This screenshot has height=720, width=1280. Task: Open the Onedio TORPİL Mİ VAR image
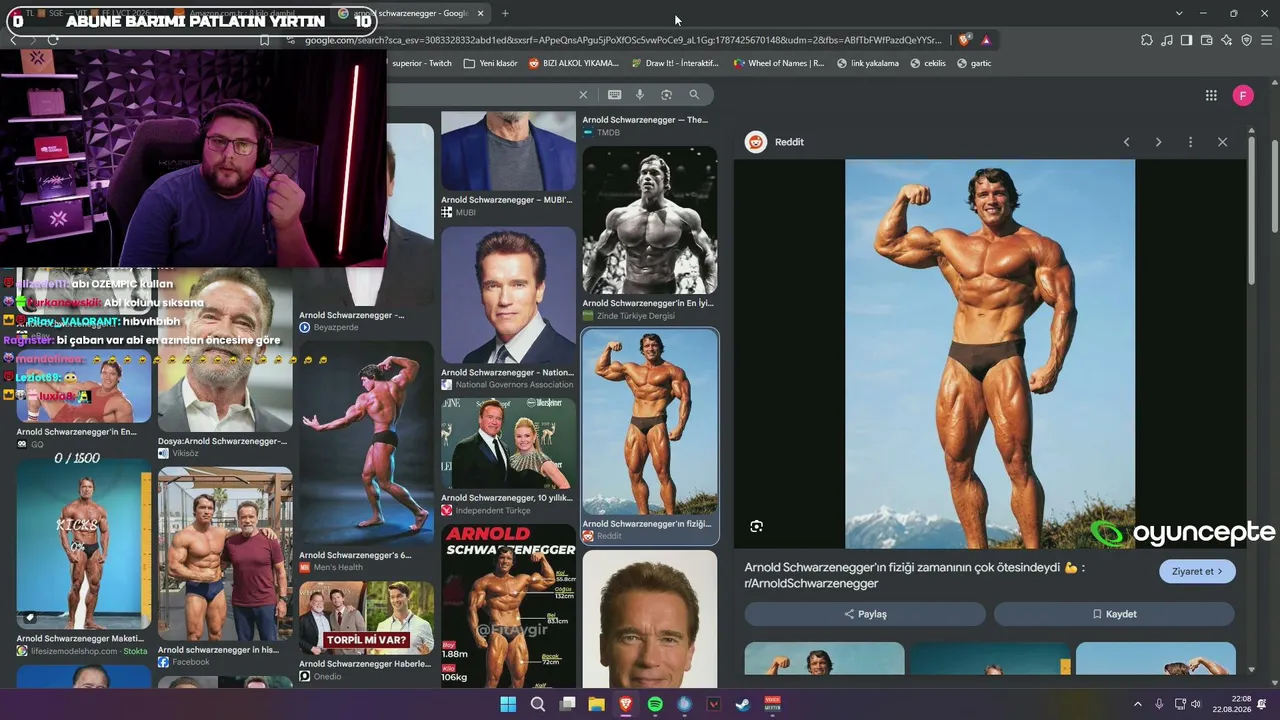[366, 618]
